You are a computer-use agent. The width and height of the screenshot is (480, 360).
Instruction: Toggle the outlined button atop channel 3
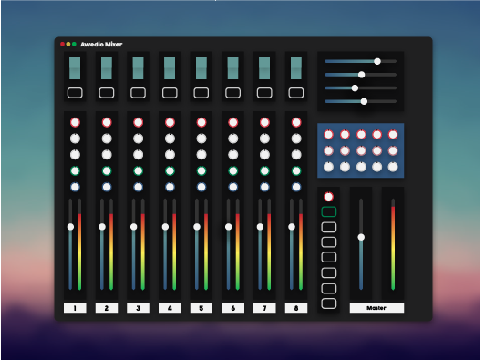[x=138, y=93]
